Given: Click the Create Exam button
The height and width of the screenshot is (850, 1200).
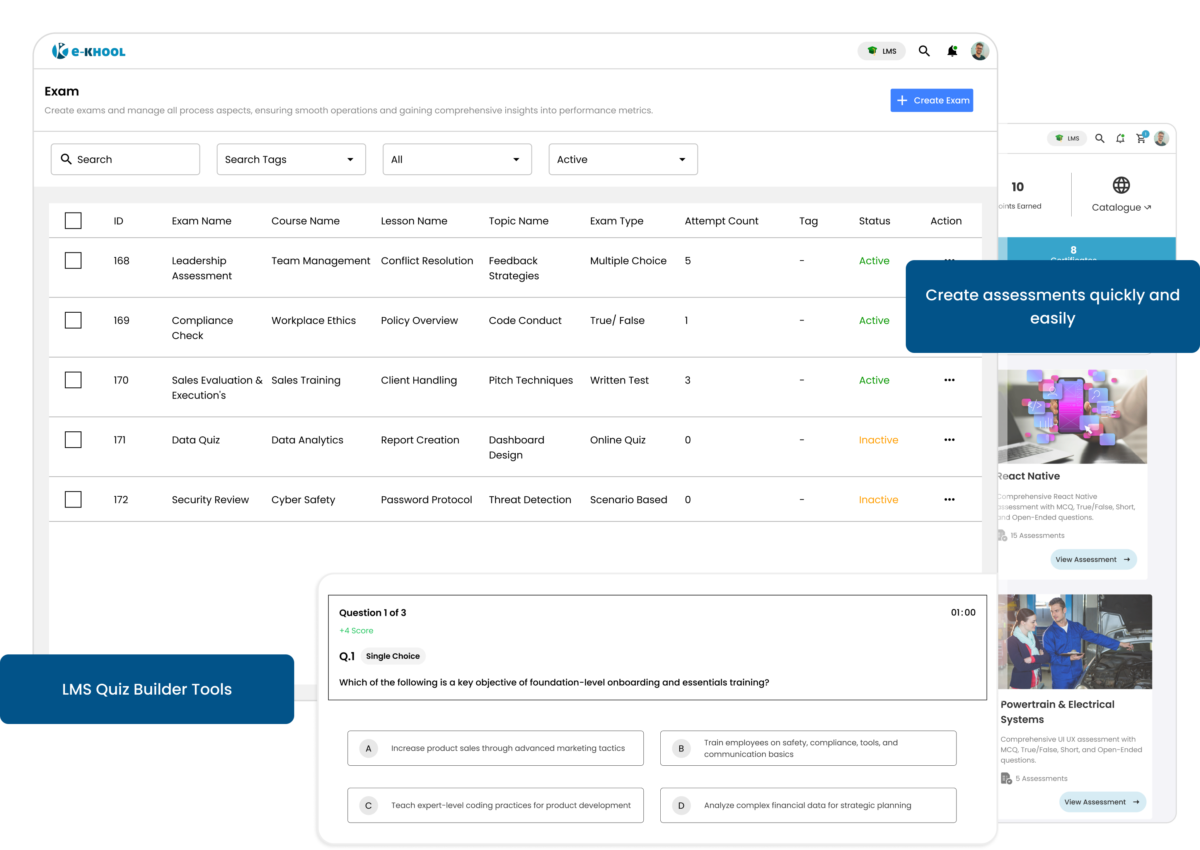Looking at the screenshot, I should pos(931,100).
